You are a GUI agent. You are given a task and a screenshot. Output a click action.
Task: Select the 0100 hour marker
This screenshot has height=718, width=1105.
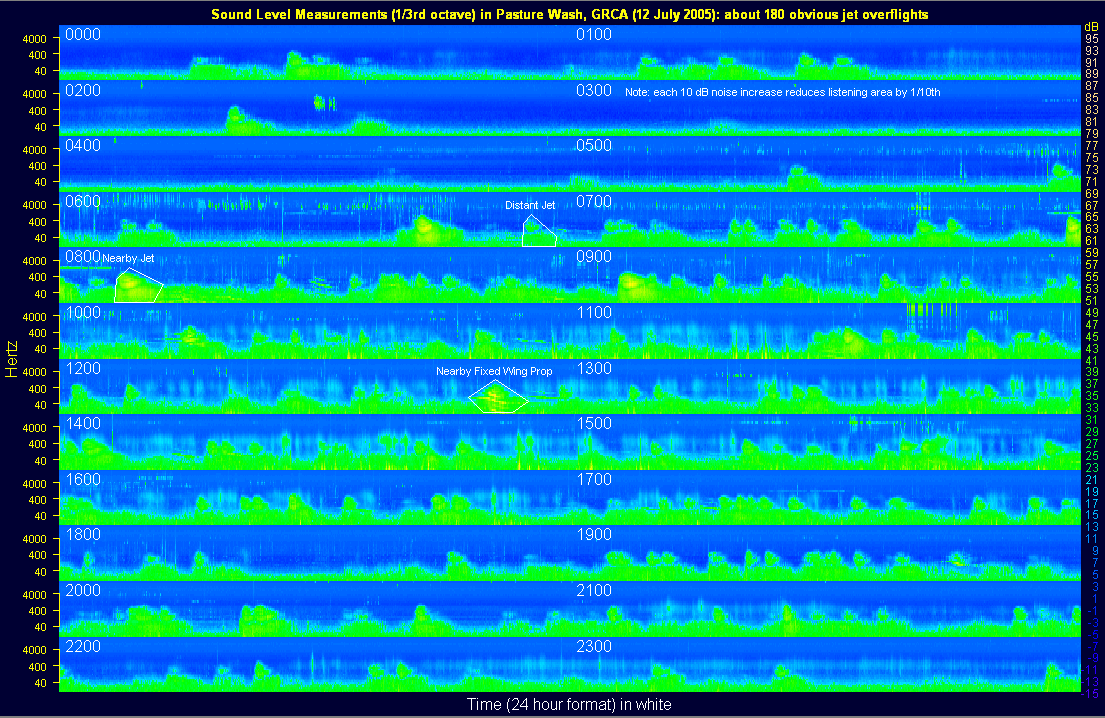click(x=594, y=35)
